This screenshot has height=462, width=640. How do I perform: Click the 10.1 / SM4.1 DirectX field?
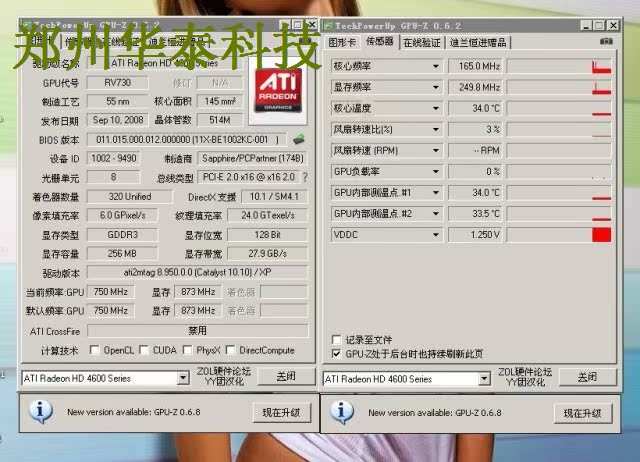274,197
